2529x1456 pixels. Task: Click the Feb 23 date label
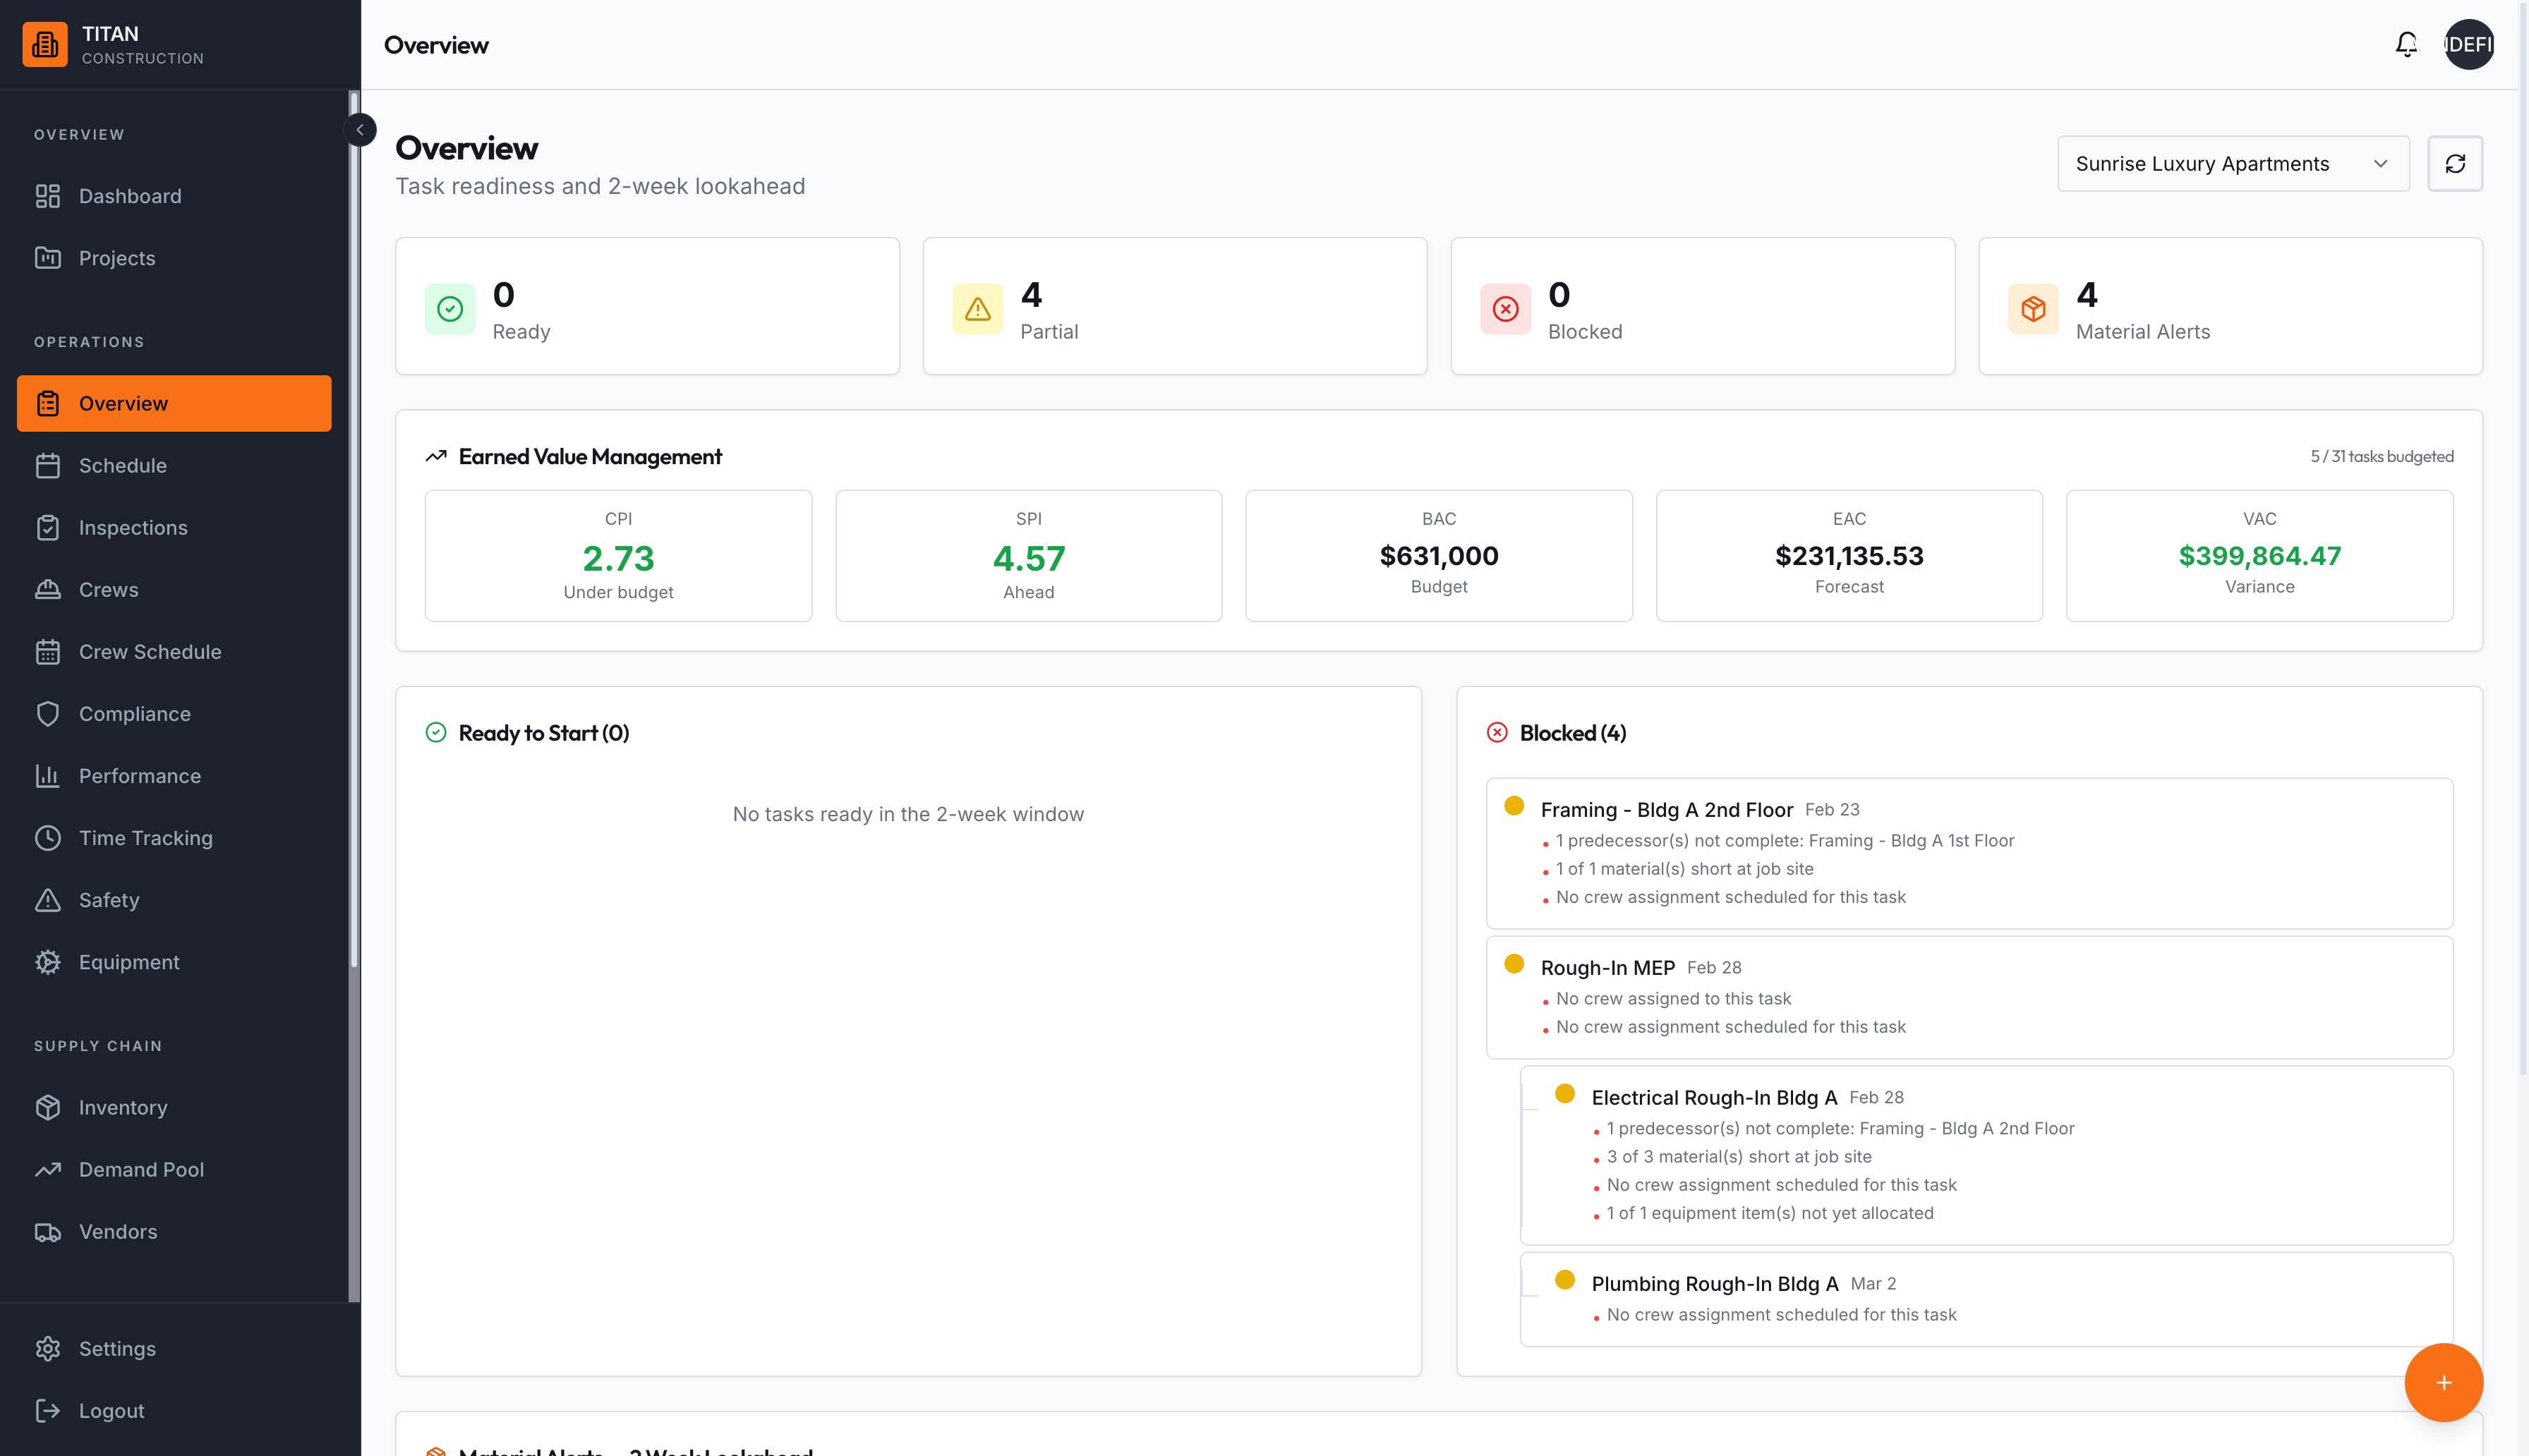[1831, 809]
